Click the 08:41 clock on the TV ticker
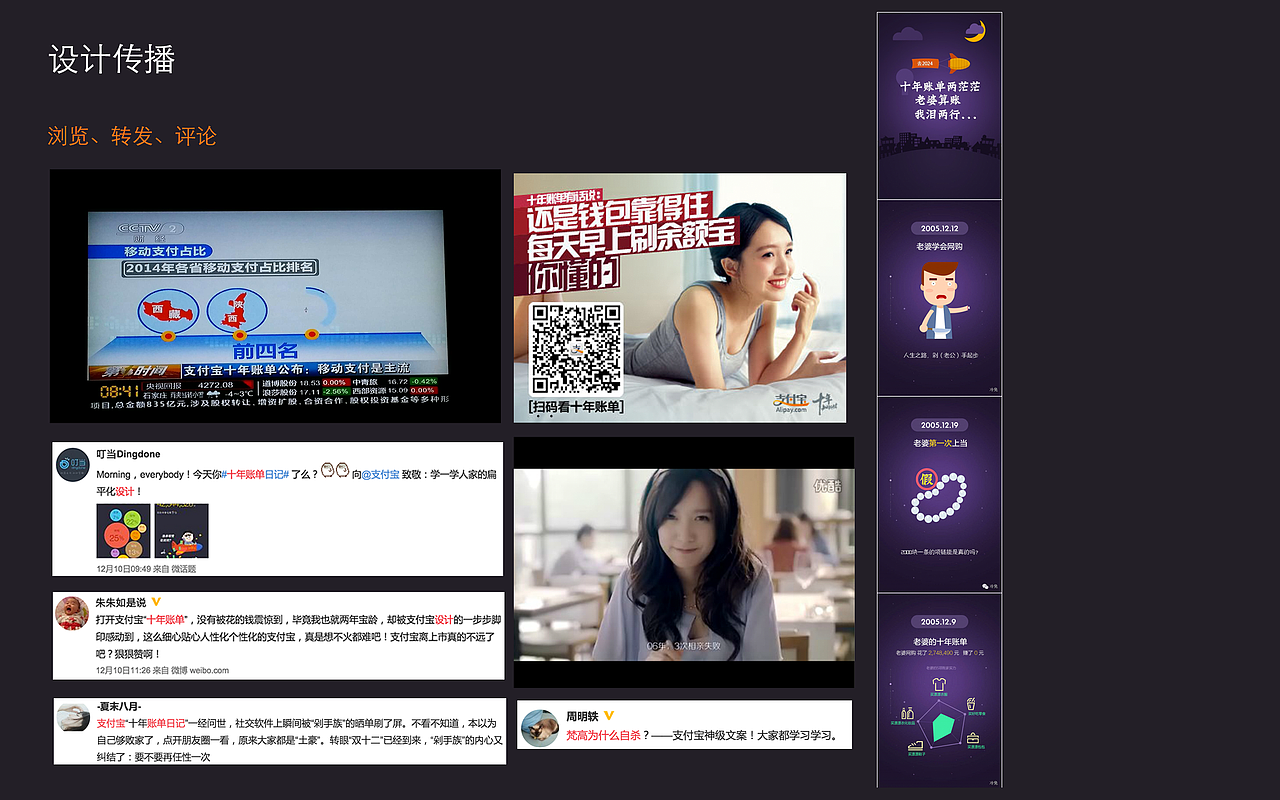Screen dimensions: 1280x800 click(119, 391)
